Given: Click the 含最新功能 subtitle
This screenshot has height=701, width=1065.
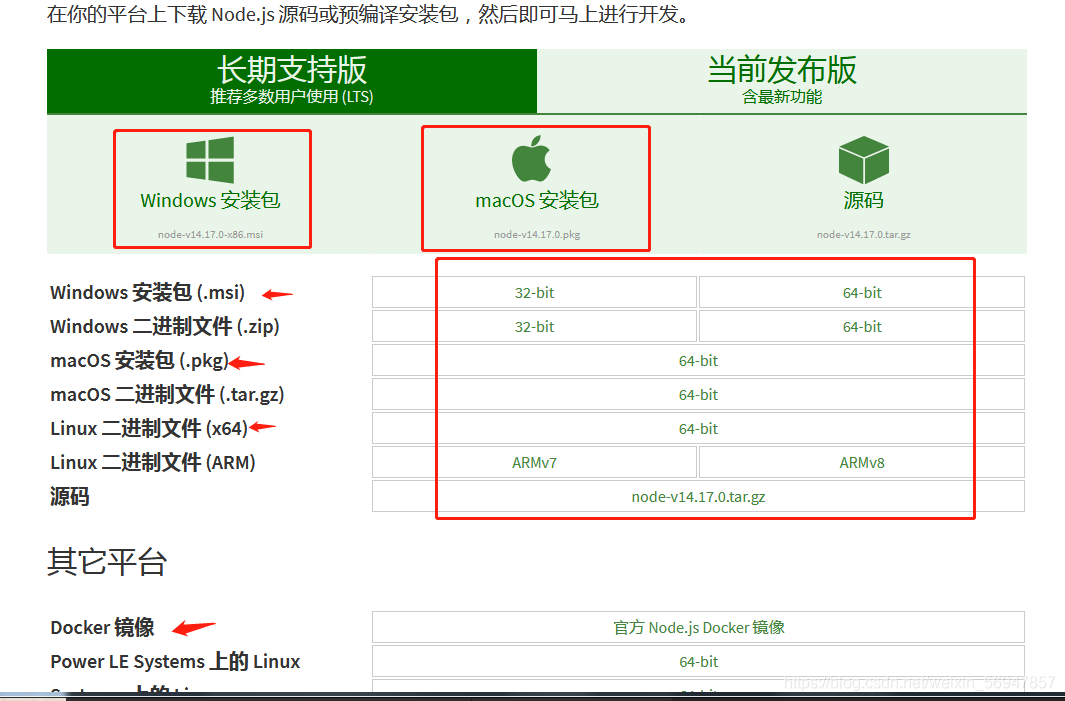Looking at the screenshot, I should [x=782, y=96].
